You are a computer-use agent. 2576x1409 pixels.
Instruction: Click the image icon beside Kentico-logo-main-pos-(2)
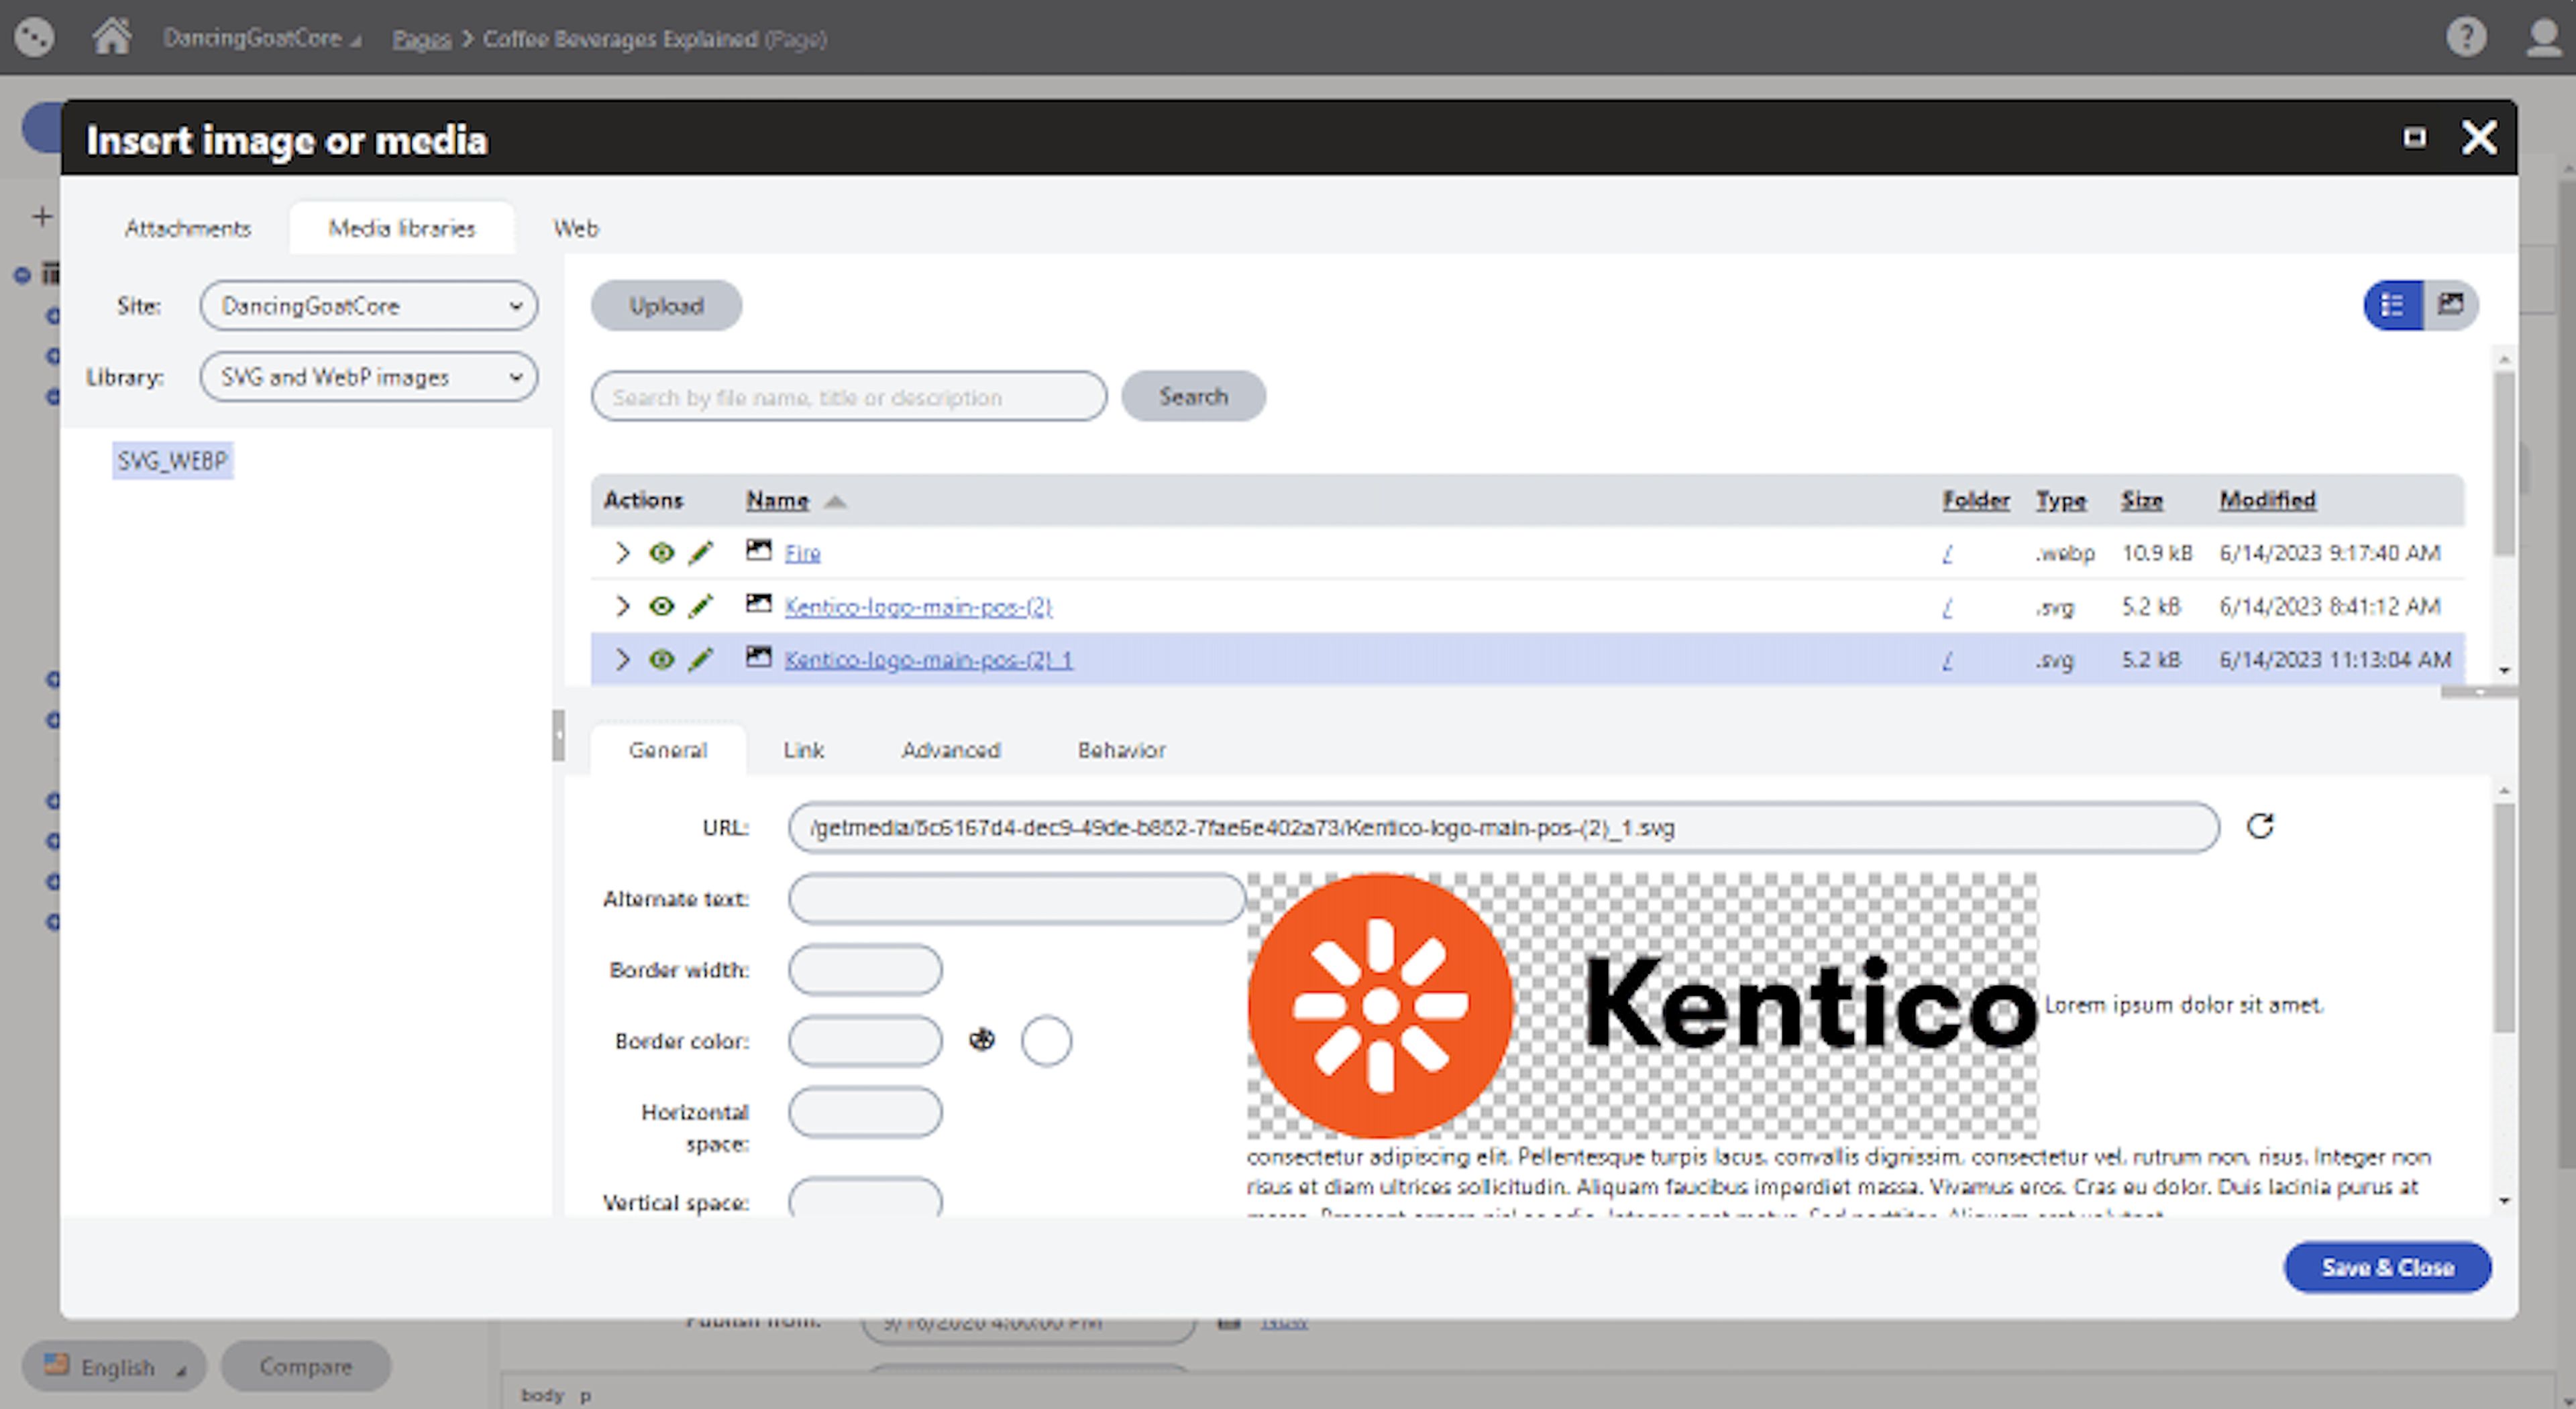[759, 603]
